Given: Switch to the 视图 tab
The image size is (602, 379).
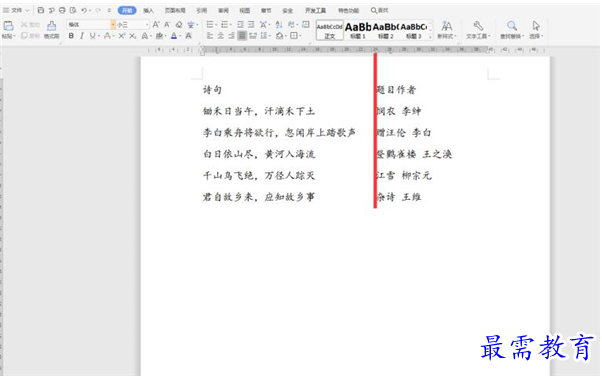Looking at the screenshot, I should point(245,10).
